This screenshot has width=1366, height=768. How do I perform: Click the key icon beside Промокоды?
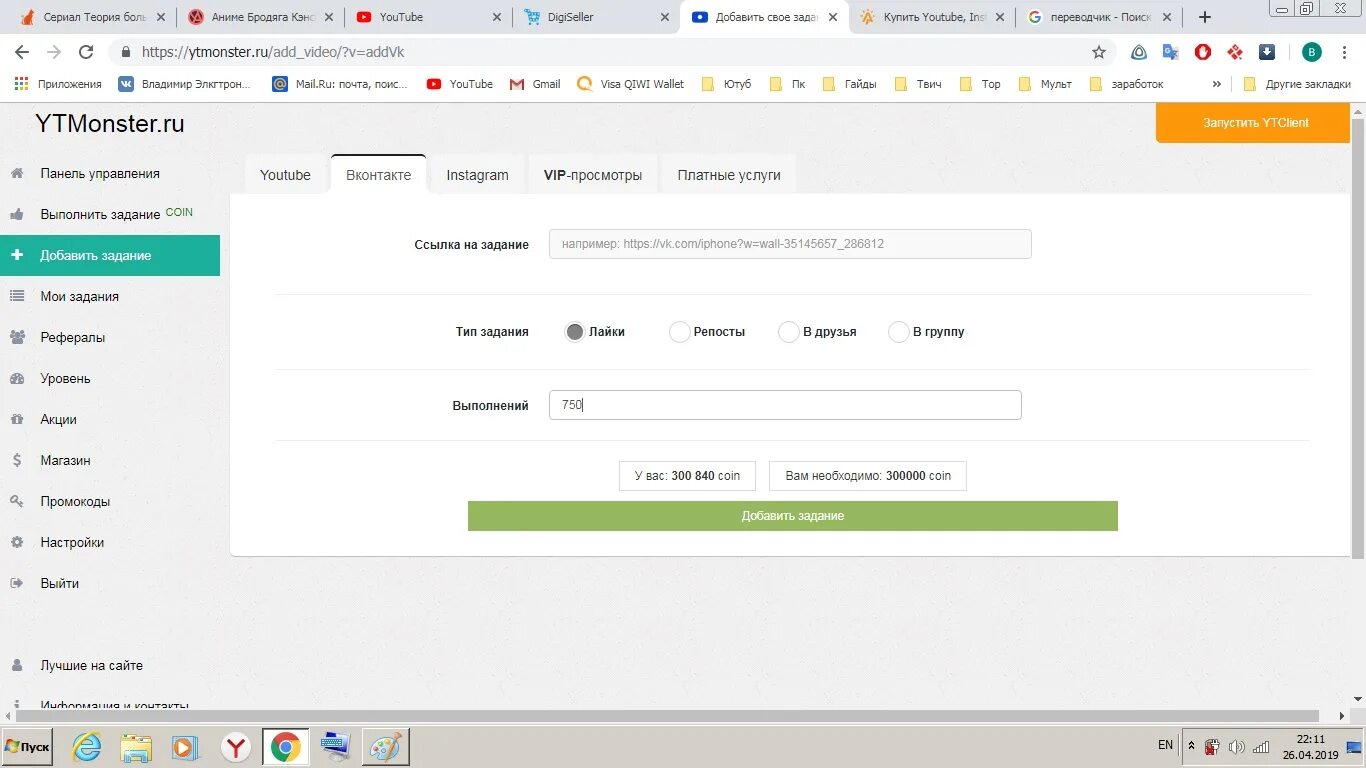17,501
